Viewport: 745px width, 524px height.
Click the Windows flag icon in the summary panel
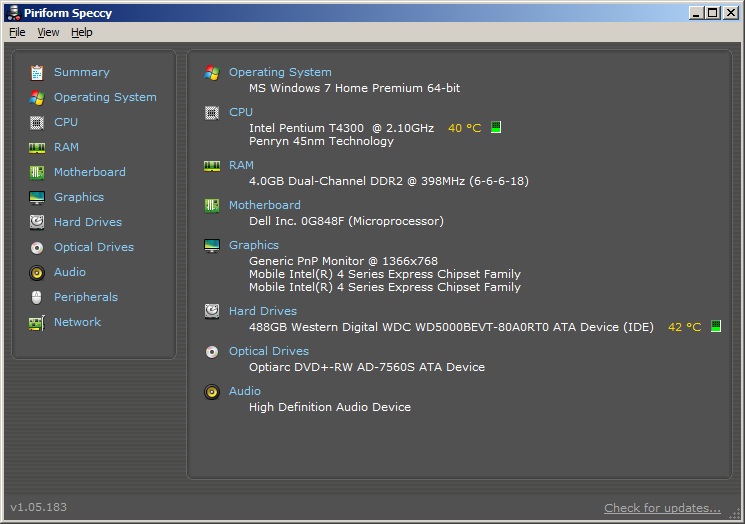(x=212, y=73)
